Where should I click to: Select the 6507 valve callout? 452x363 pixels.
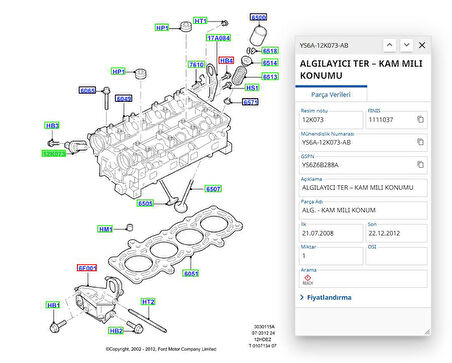(x=213, y=189)
